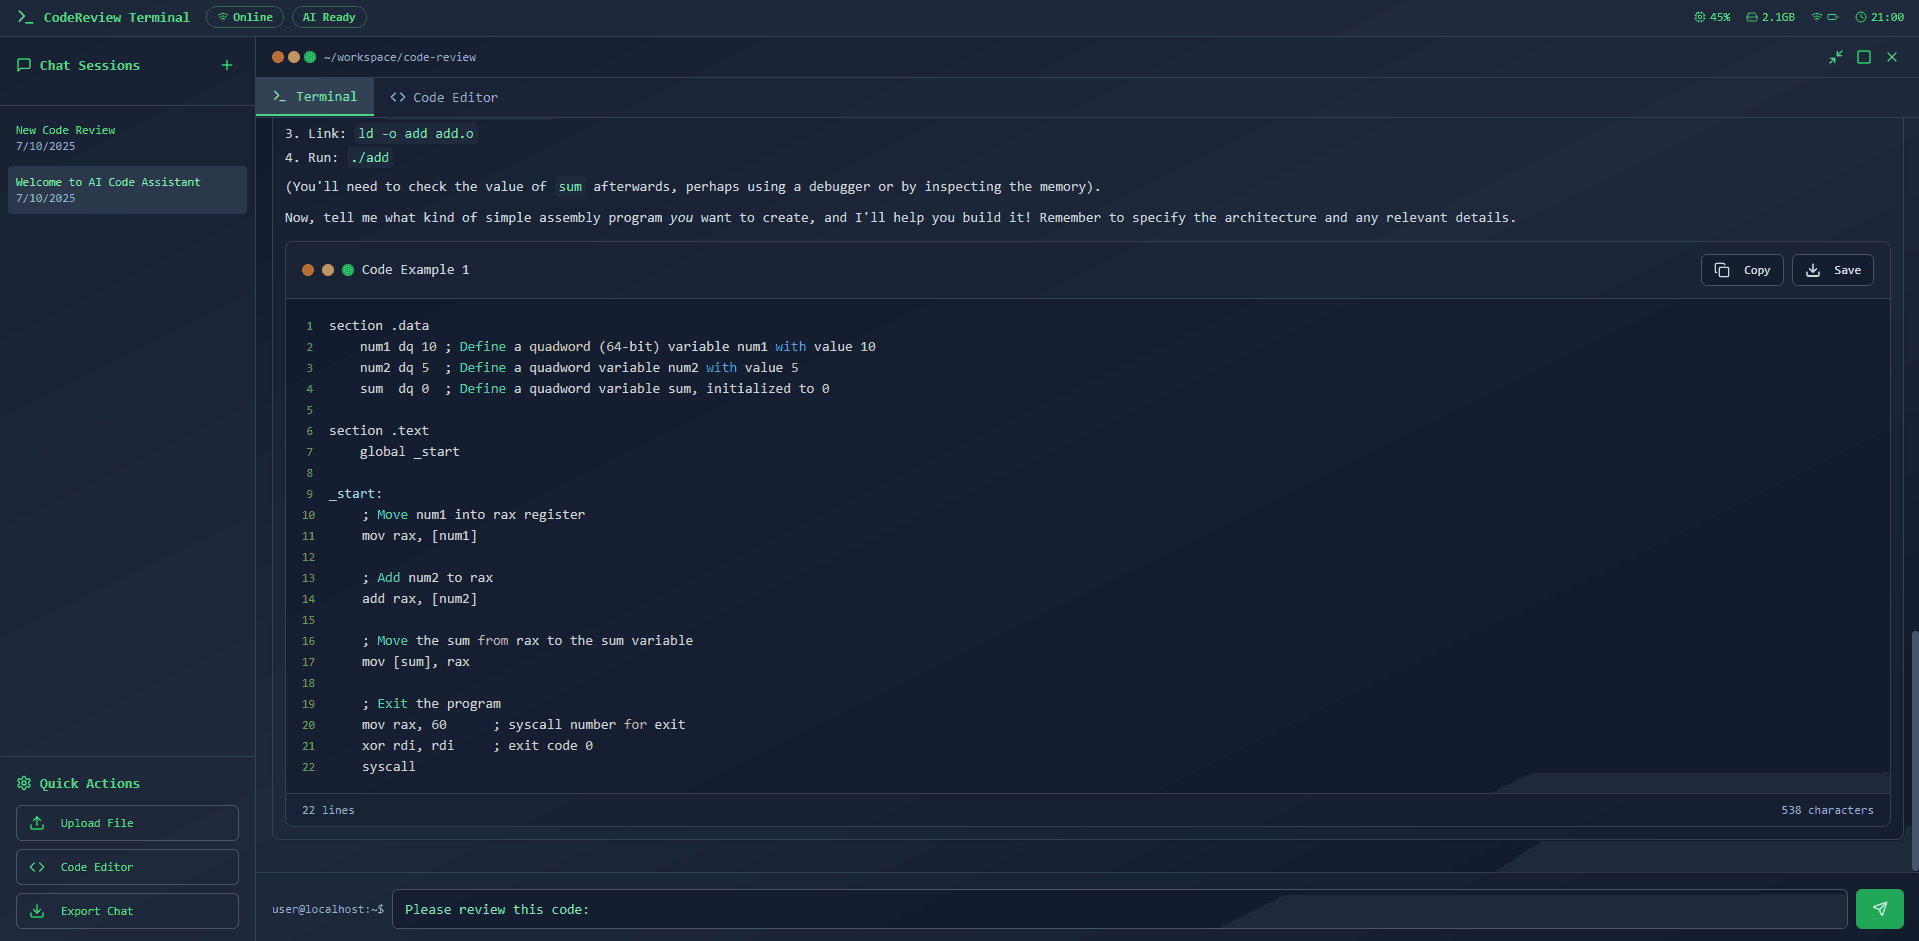Click the Quick Actions gear icon

(24, 783)
